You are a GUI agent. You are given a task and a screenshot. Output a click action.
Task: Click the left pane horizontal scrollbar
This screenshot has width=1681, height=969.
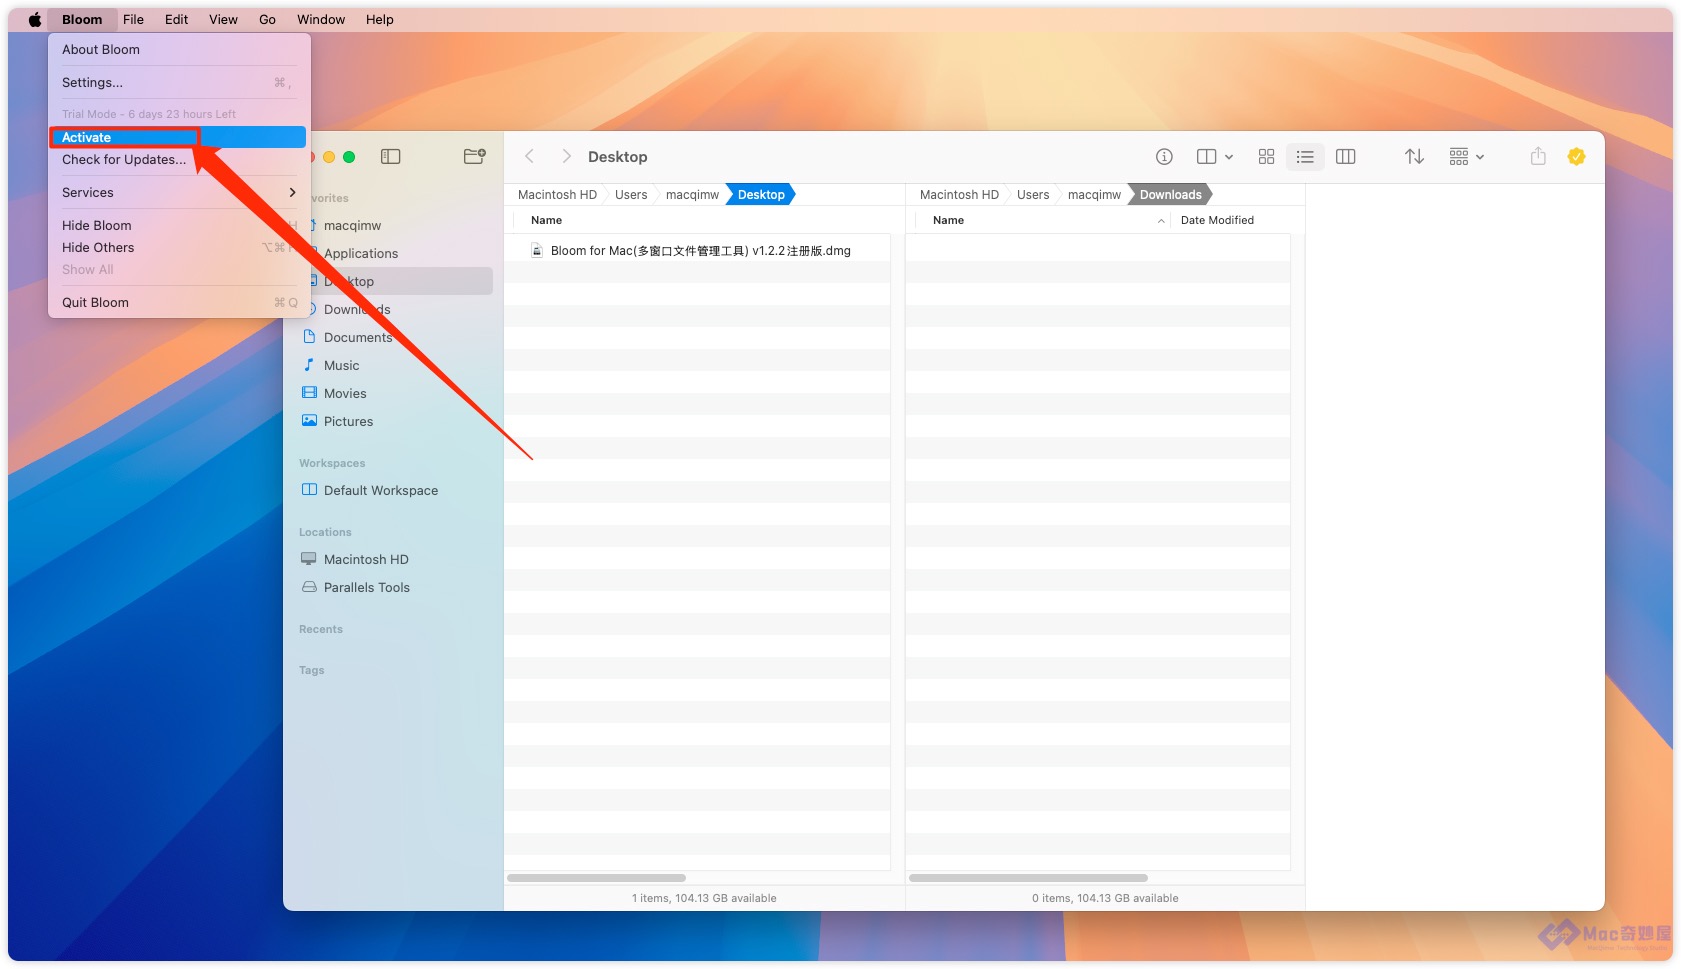596,878
